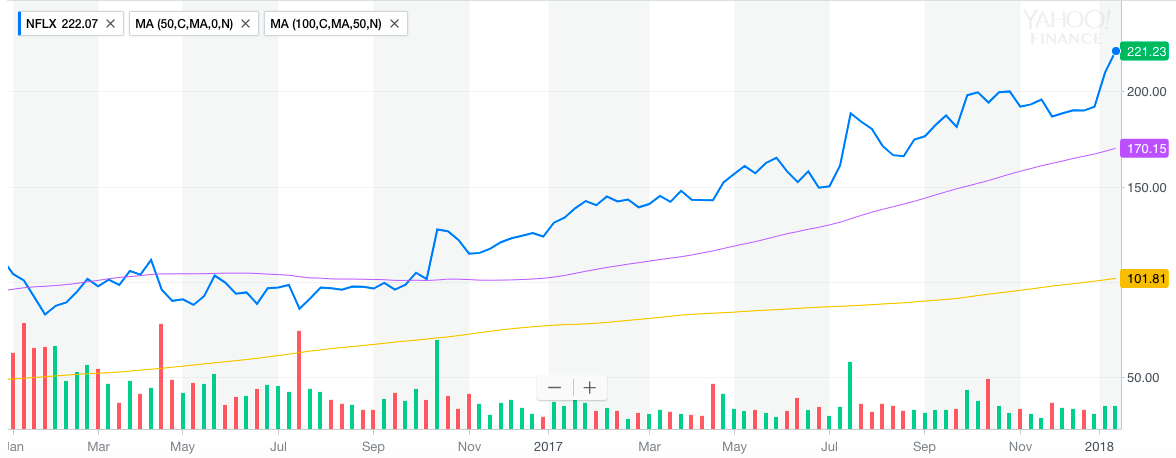Remove the MA (100,C,MA,50,N) indicator

pyautogui.click(x=394, y=23)
